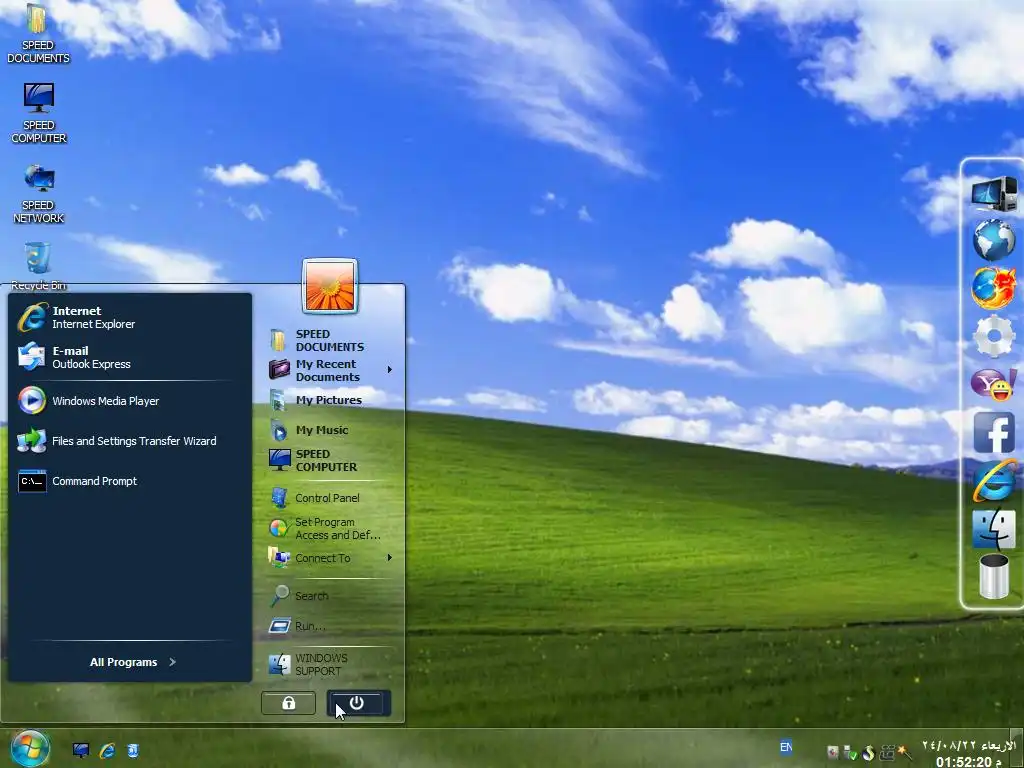Launch Windows Media Player
The height and width of the screenshot is (768, 1024).
(x=129, y=401)
